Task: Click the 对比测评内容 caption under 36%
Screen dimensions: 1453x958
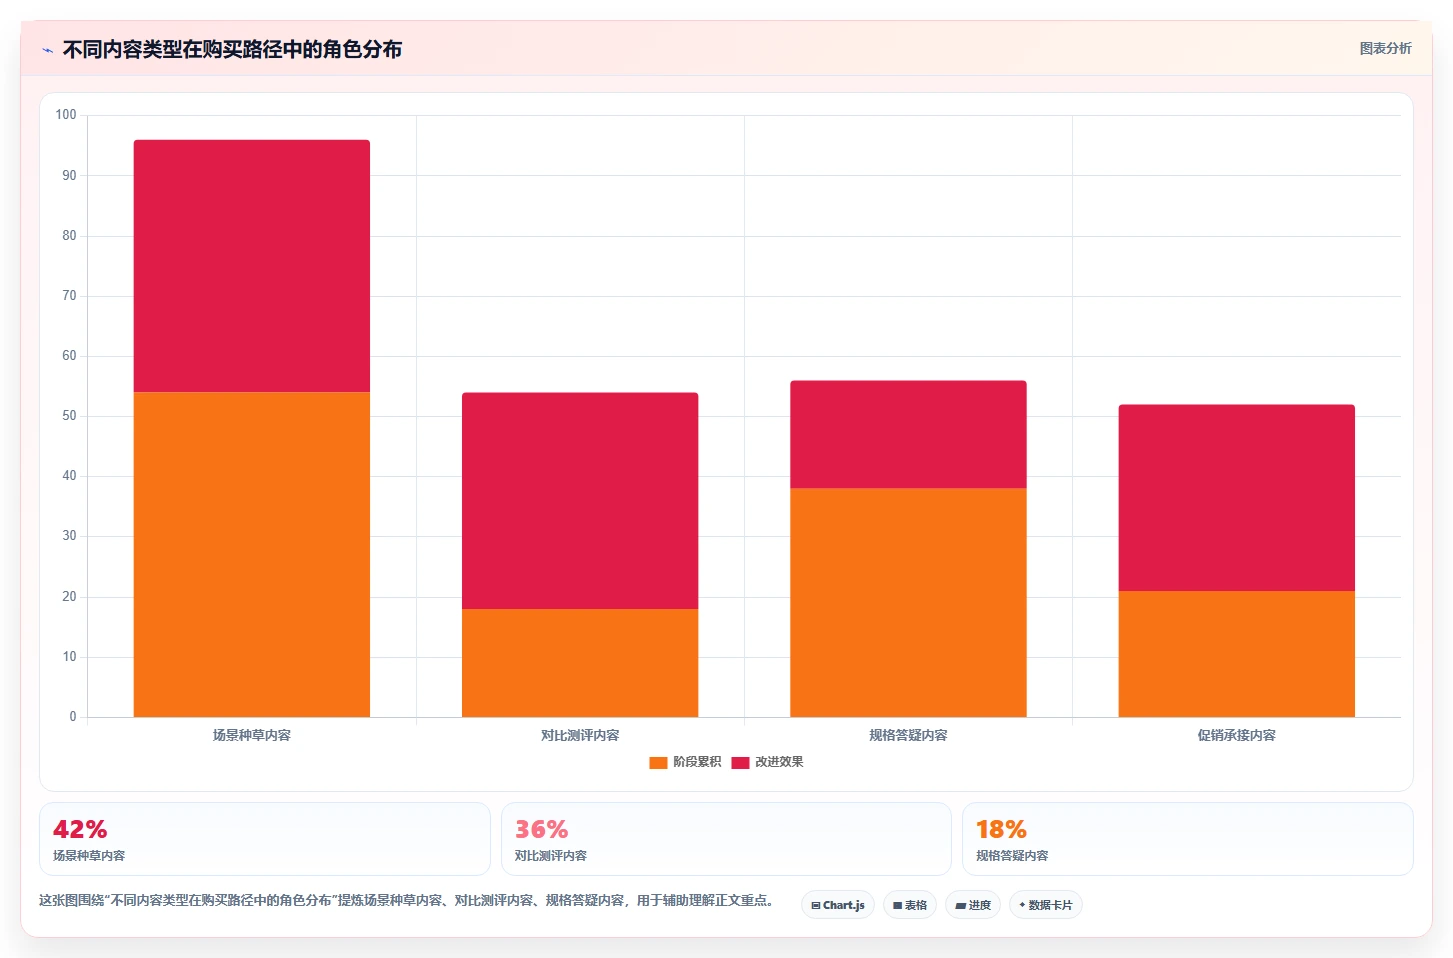Action: click(x=551, y=856)
